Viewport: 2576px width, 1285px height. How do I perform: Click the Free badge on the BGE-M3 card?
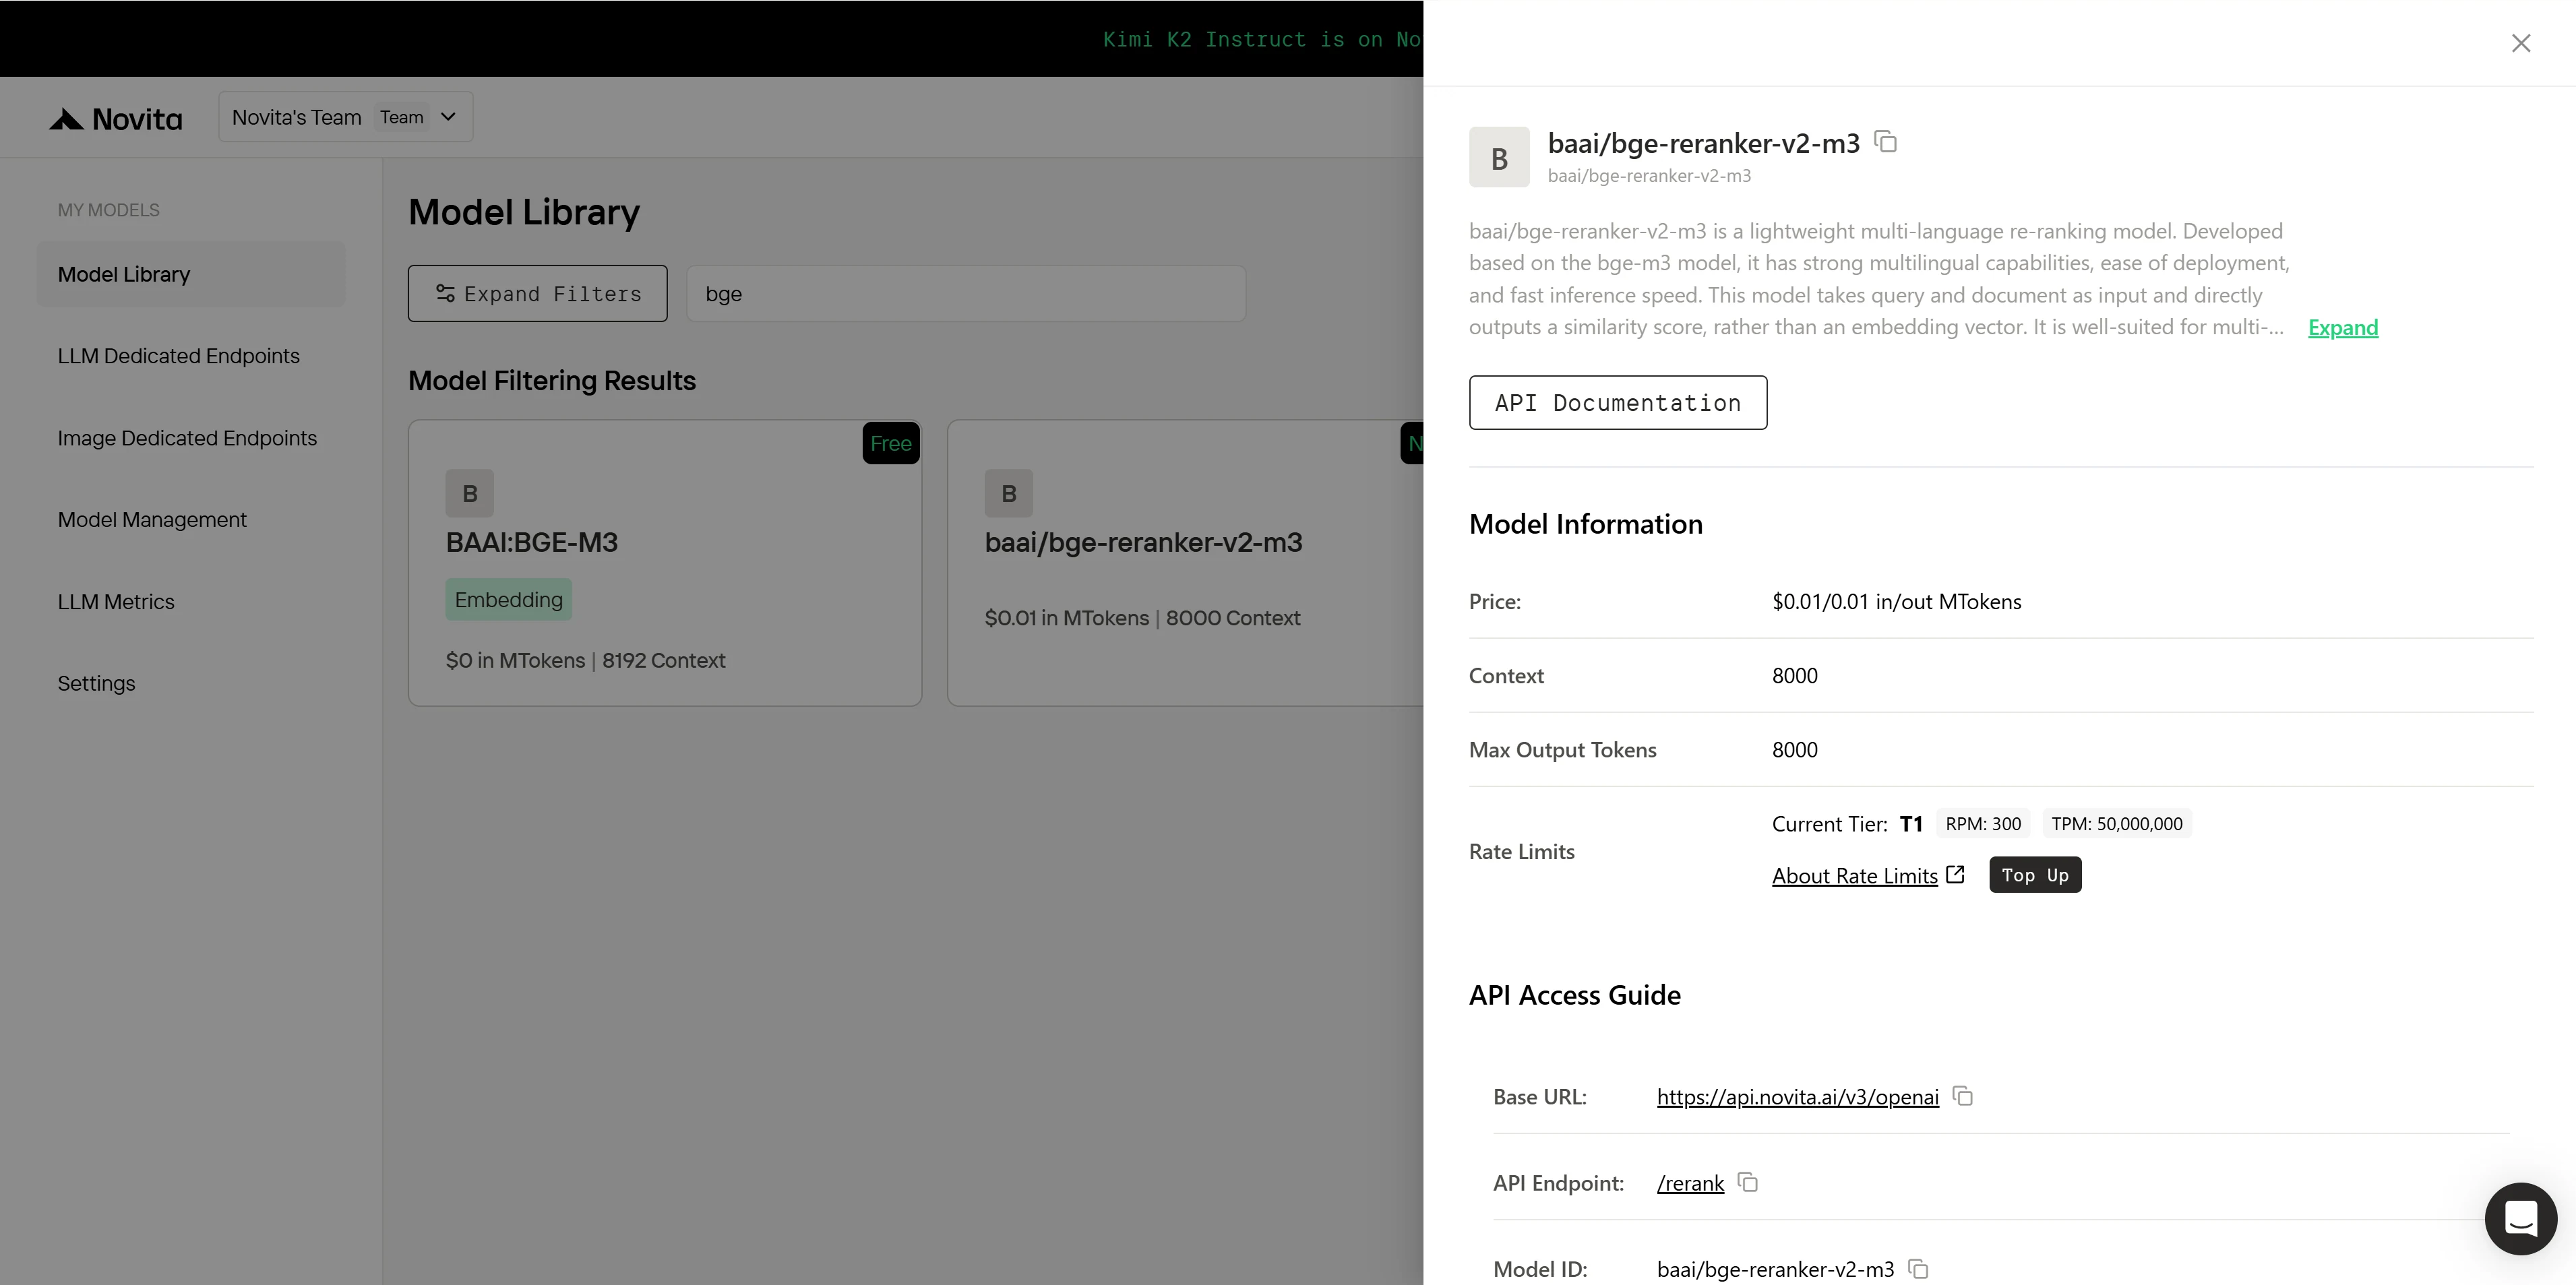[891, 443]
